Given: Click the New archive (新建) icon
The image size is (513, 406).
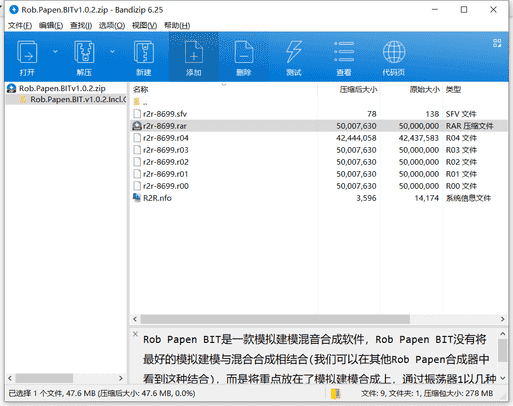Looking at the screenshot, I should (x=144, y=52).
